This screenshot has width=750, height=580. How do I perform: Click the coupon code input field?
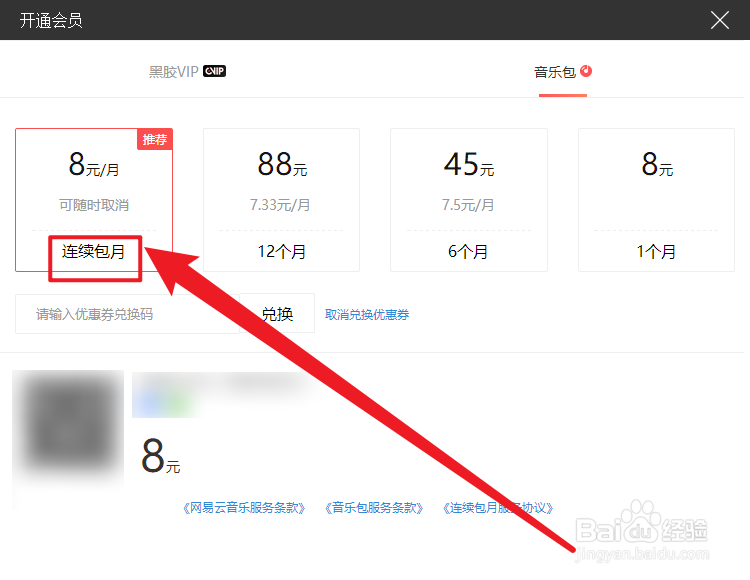point(127,314)
